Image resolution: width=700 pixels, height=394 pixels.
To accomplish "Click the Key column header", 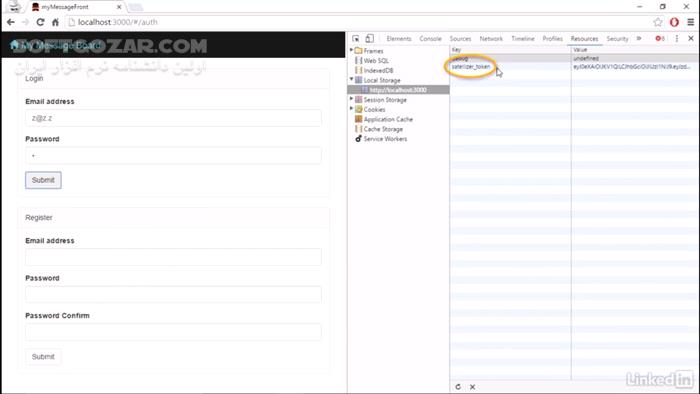I will (x=510, y=50).
